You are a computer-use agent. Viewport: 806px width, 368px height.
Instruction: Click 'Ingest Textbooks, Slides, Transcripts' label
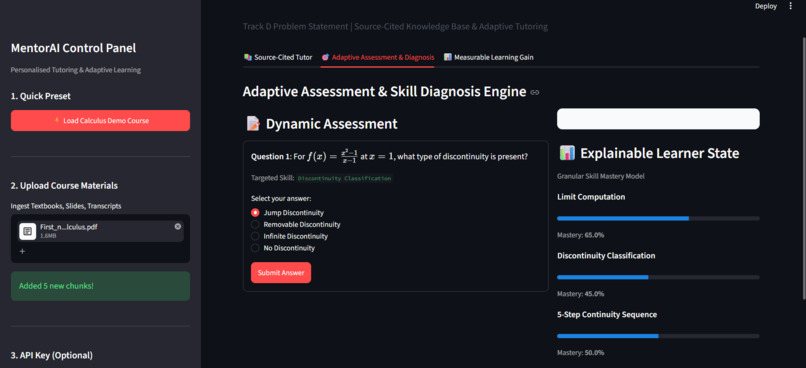click(x=66, y=206)
